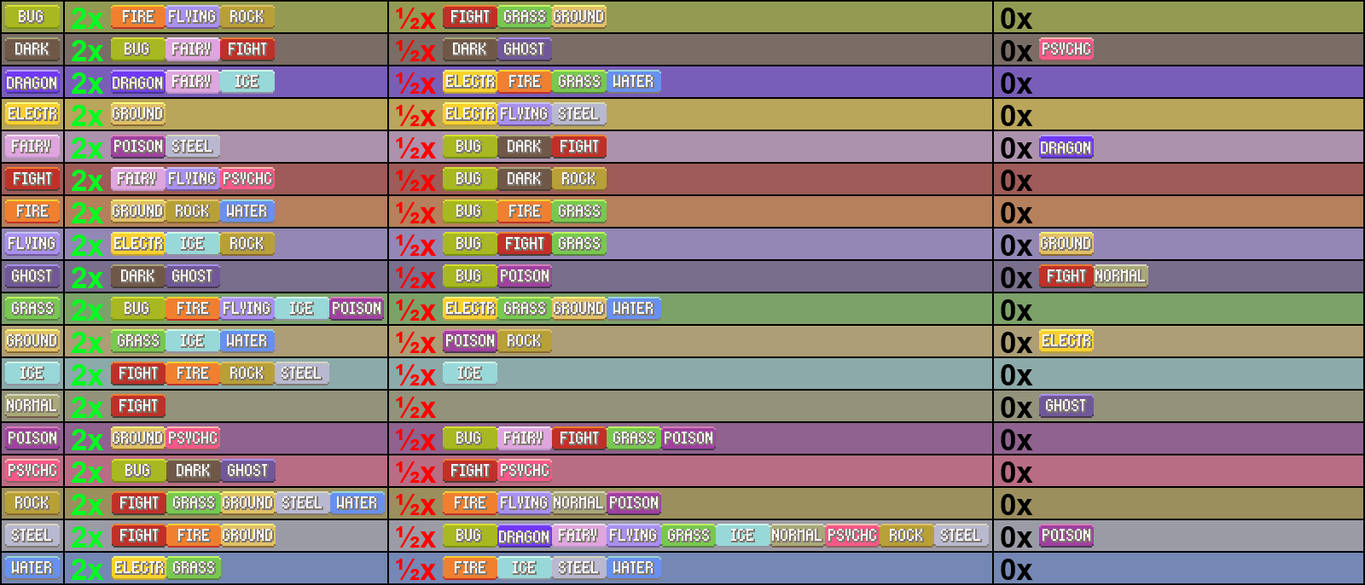Screen dimensions: 1365x585
Task: Click ICE badge in ICE row's ½x column
Action: point(470,373)
